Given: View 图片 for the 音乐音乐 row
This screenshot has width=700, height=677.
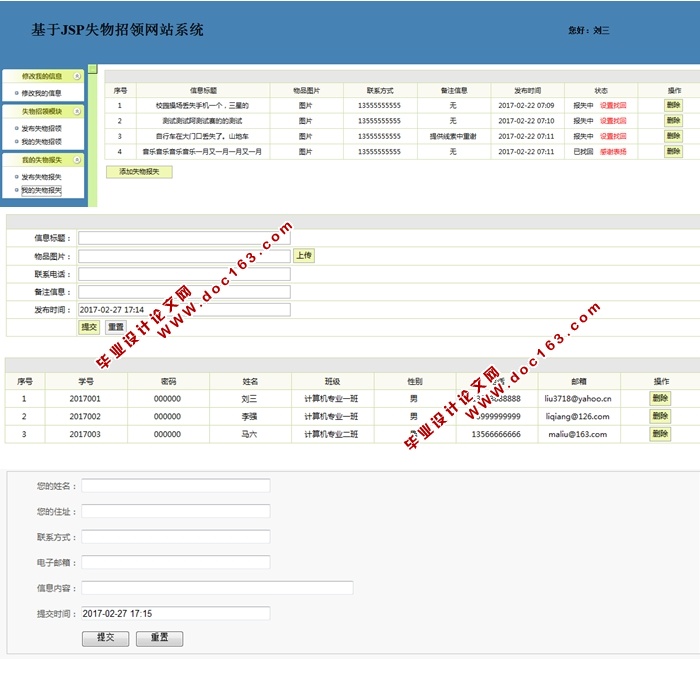Looking at the screenshot, I should 305,152.
